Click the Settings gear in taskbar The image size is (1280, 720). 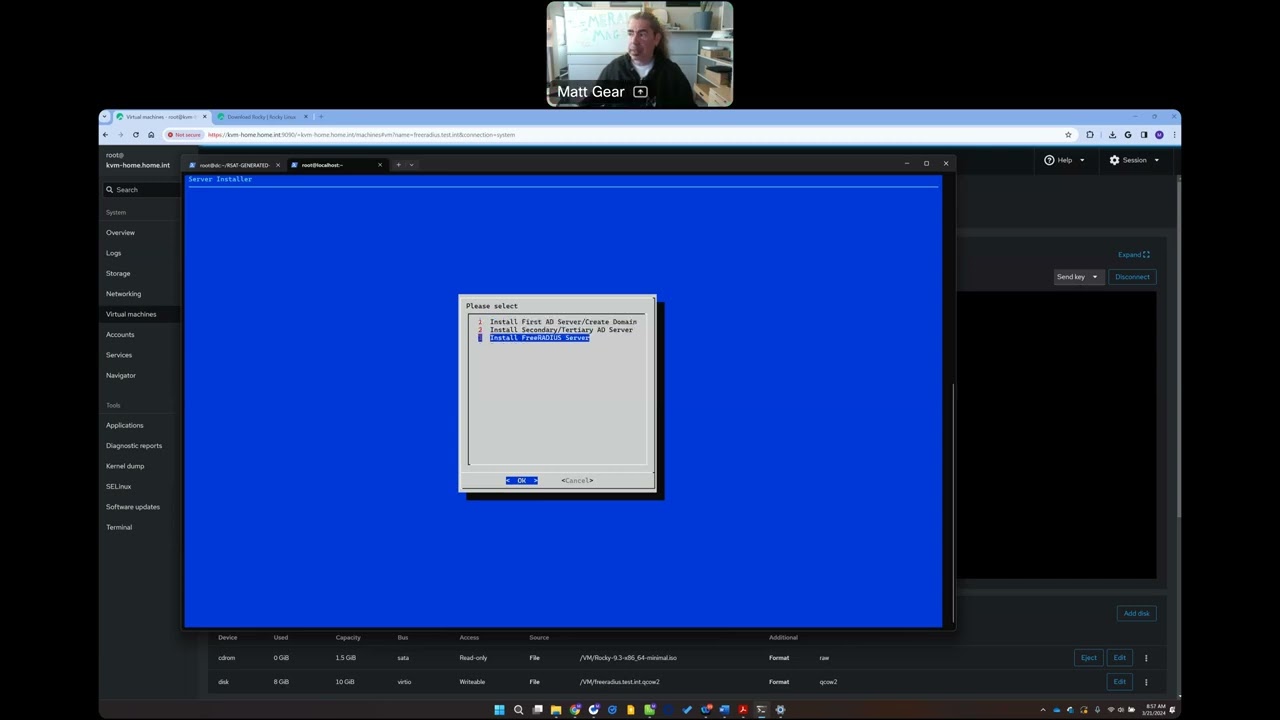click(780, 710)
